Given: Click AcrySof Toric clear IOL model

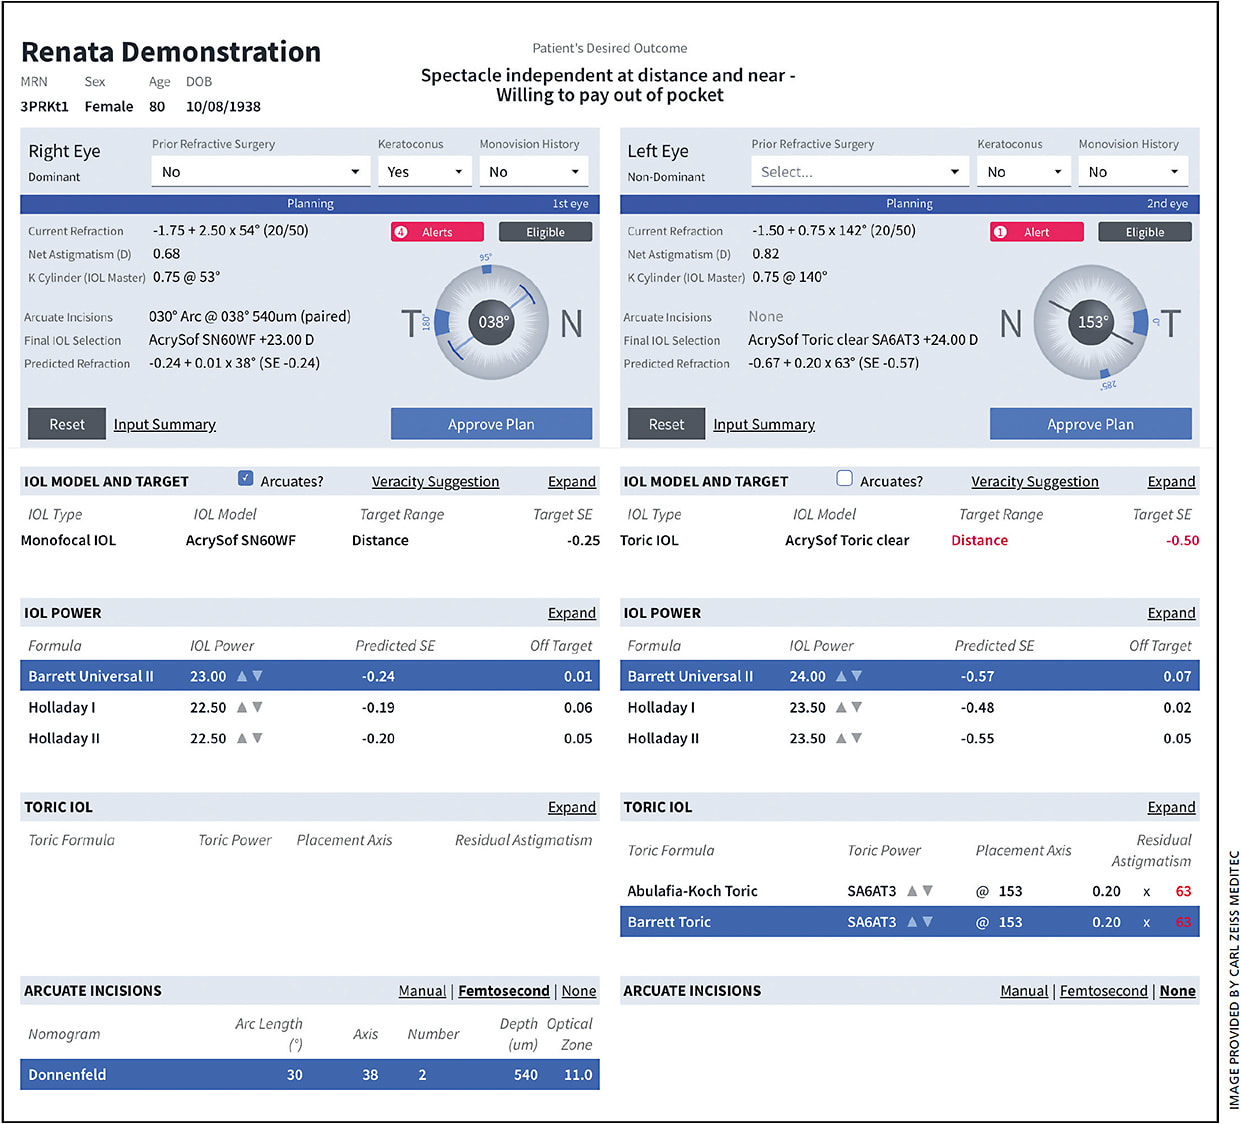Looking at the screenshot, I should tap(847, 540).
